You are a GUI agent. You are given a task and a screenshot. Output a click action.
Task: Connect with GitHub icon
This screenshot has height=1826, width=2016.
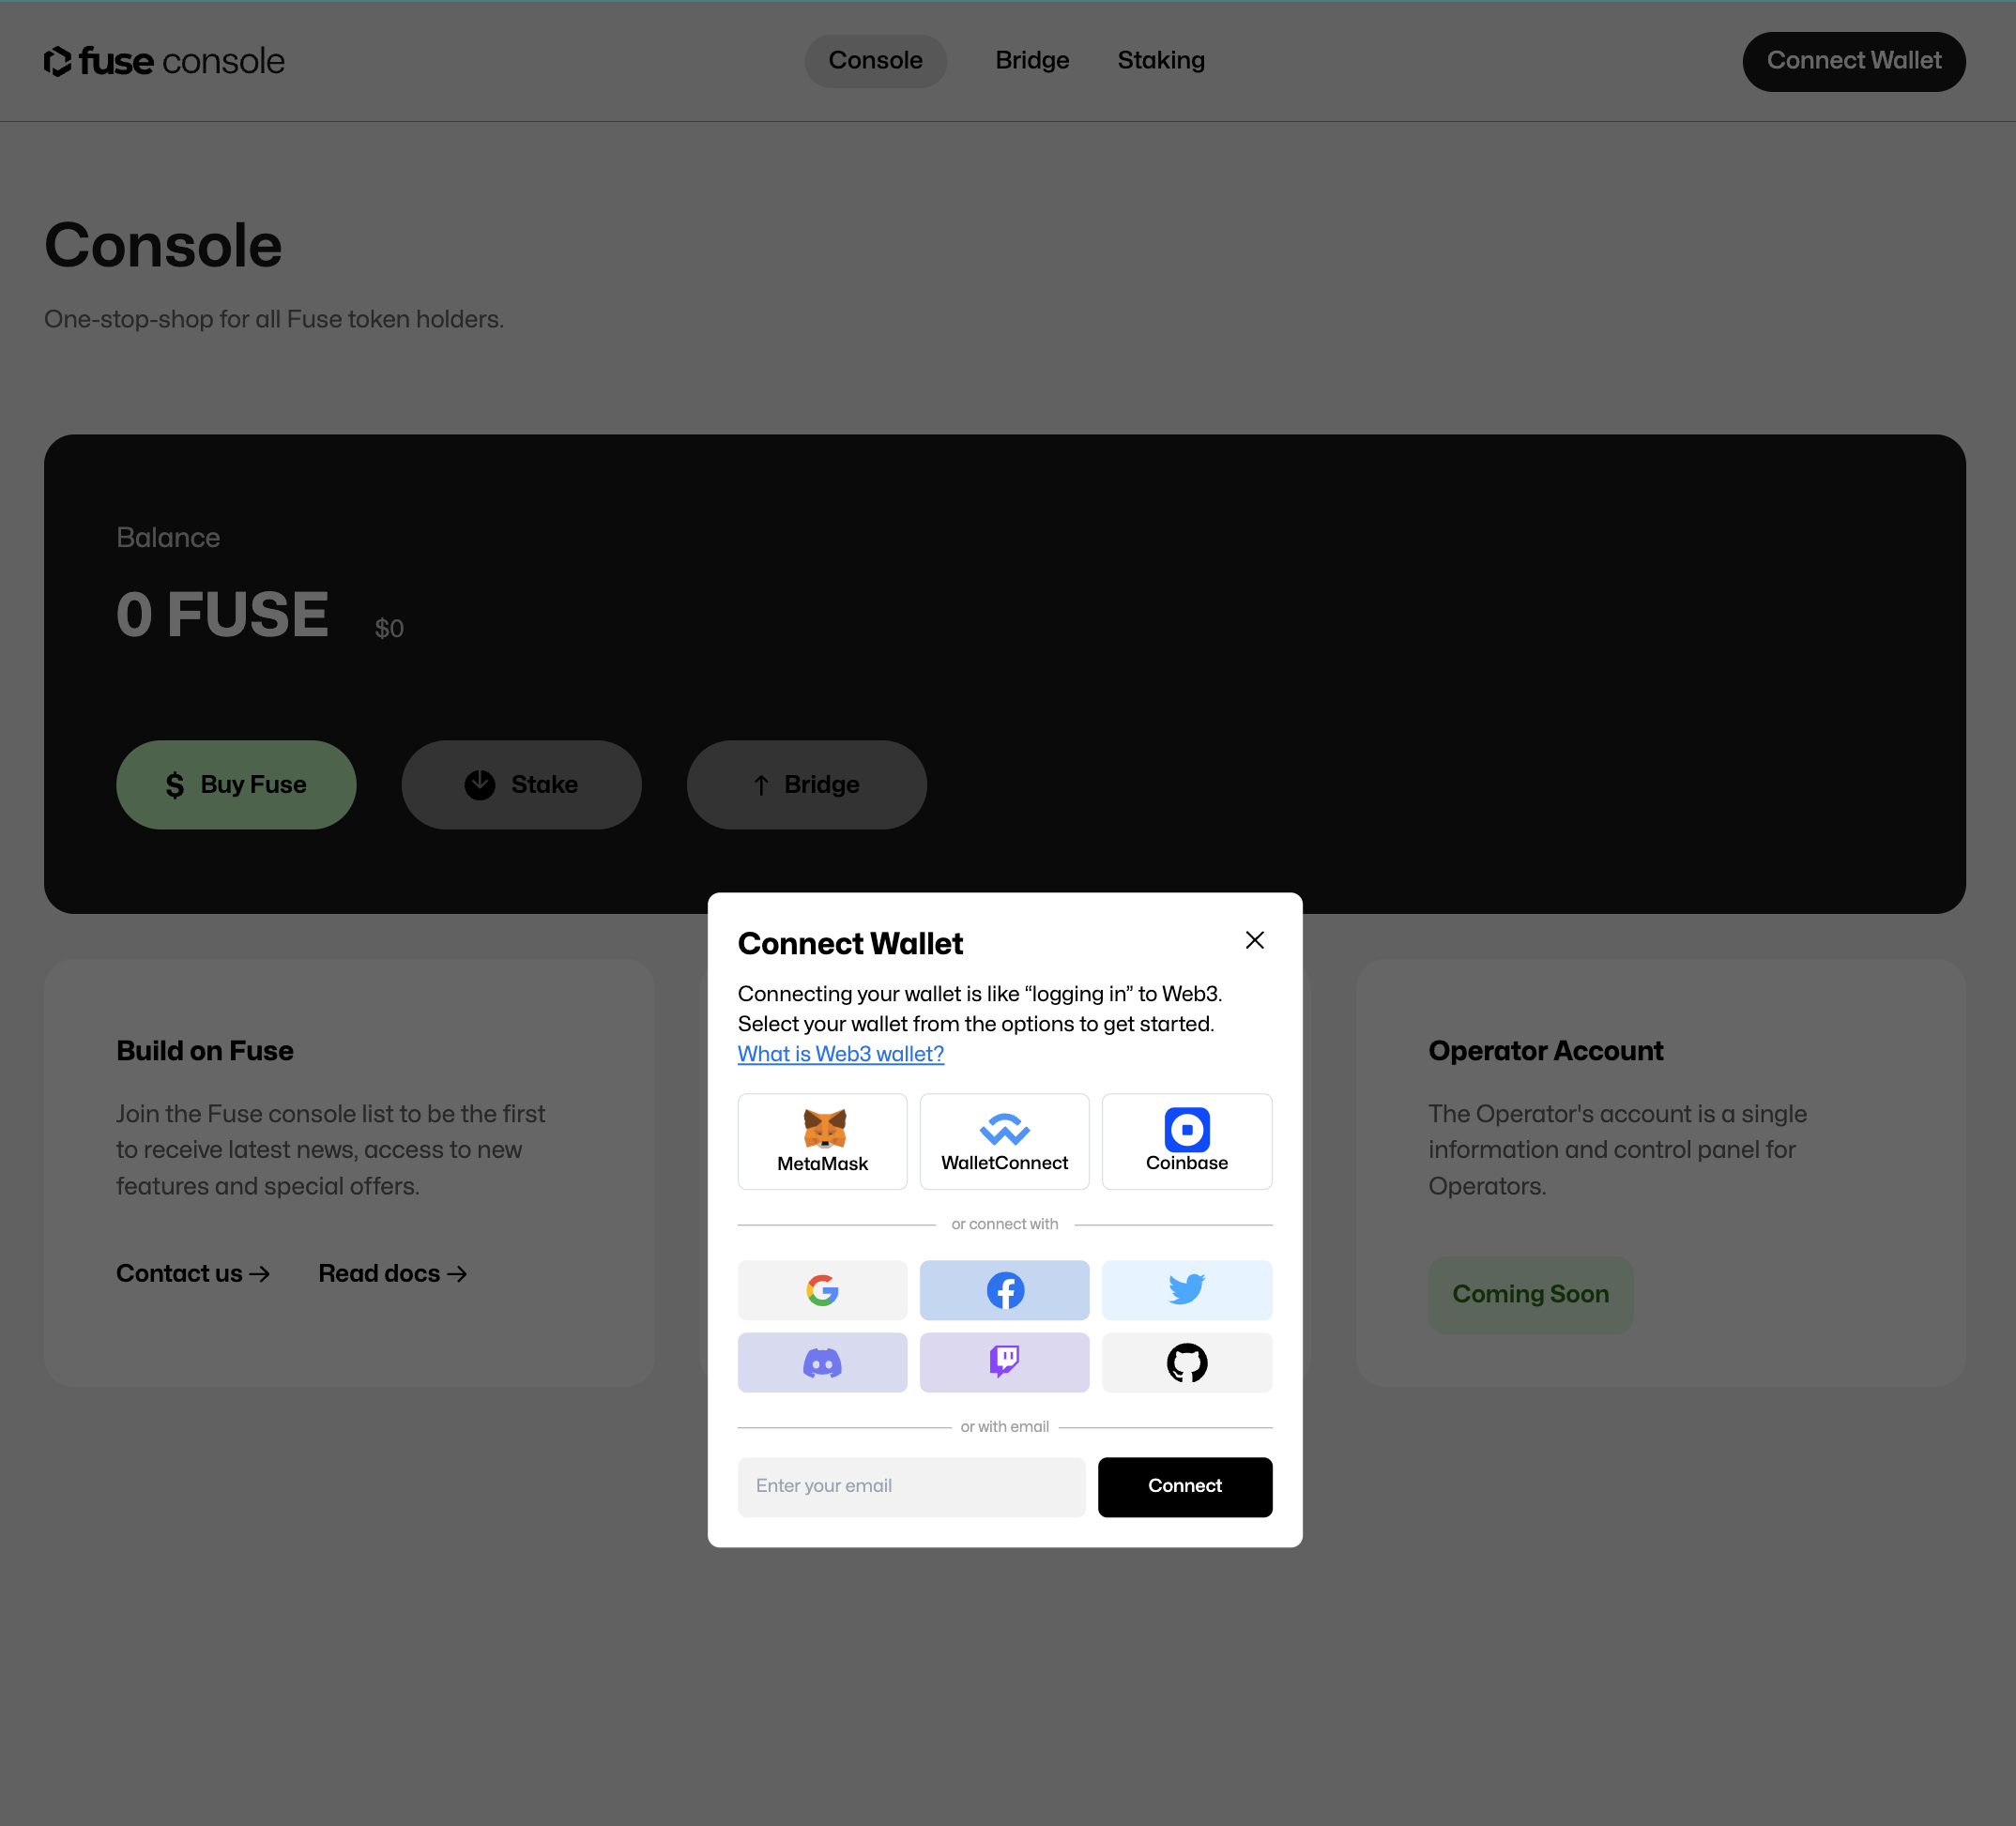[1187, 1361]
